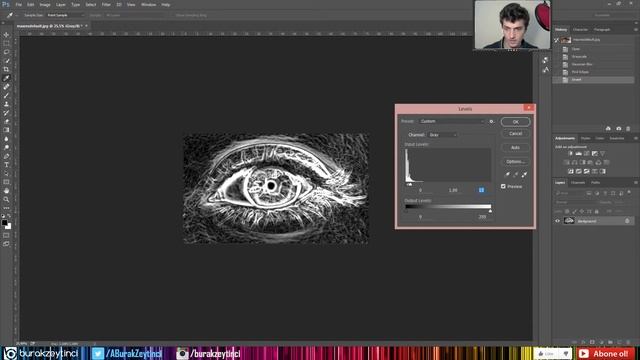Select the Horizontal Type tool

pyautogui.click(x=6, y=164)
